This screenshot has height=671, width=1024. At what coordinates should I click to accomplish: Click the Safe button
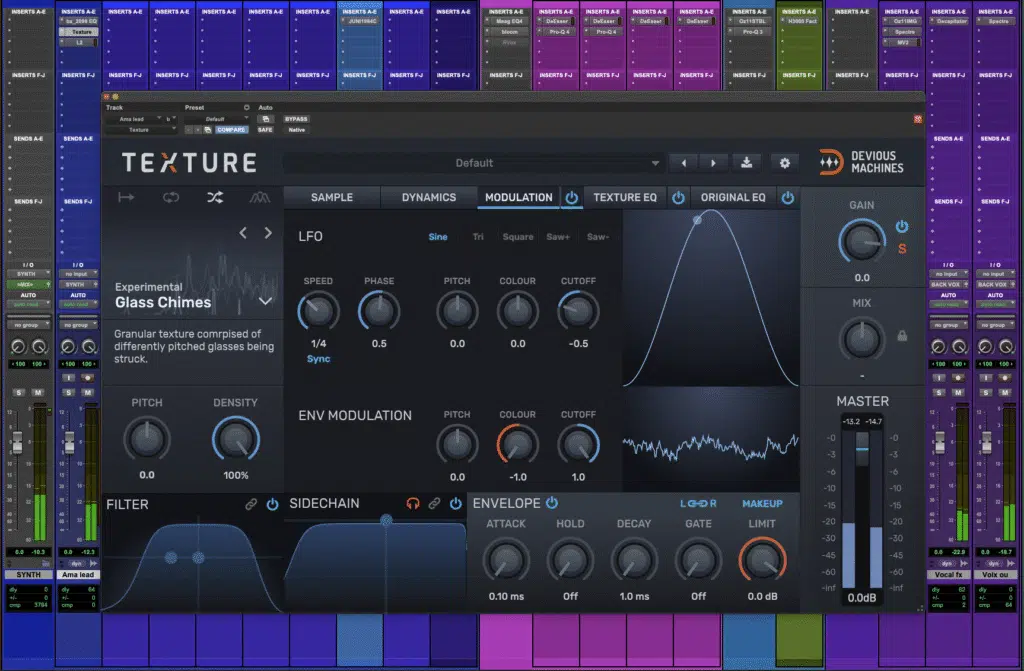pos(265,130)
